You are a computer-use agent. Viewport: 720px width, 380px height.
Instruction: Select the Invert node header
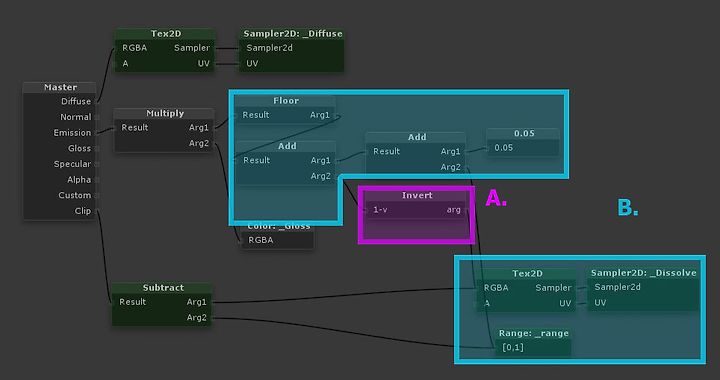(417, 195)
